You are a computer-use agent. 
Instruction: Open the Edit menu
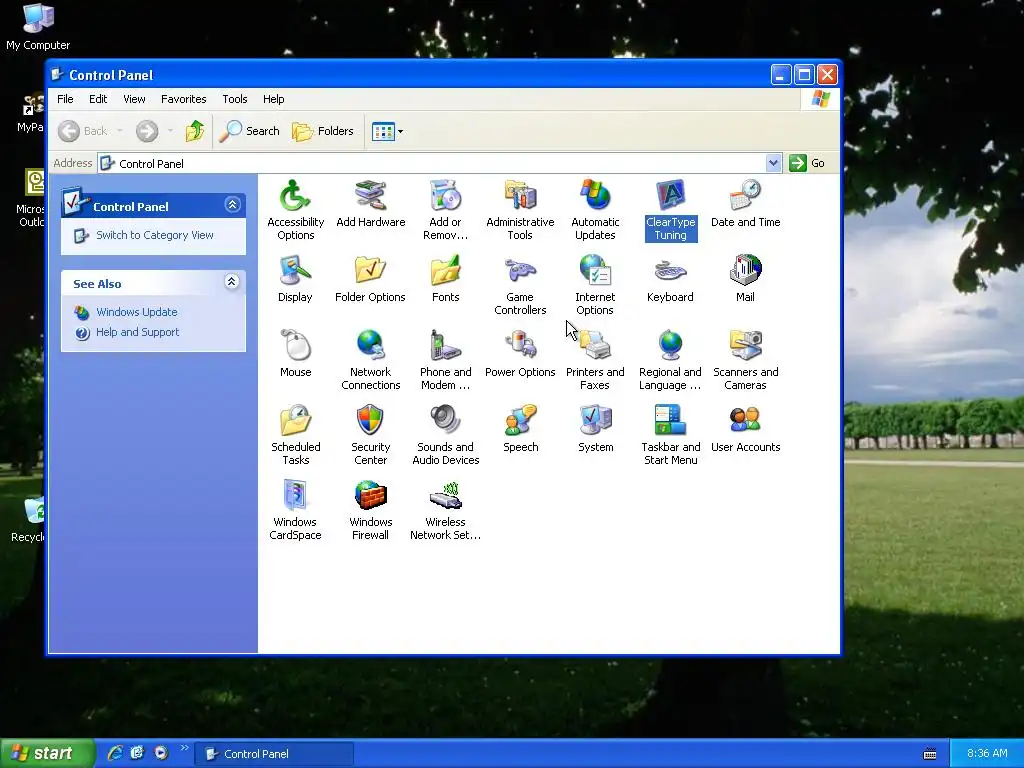coord(98,99)
